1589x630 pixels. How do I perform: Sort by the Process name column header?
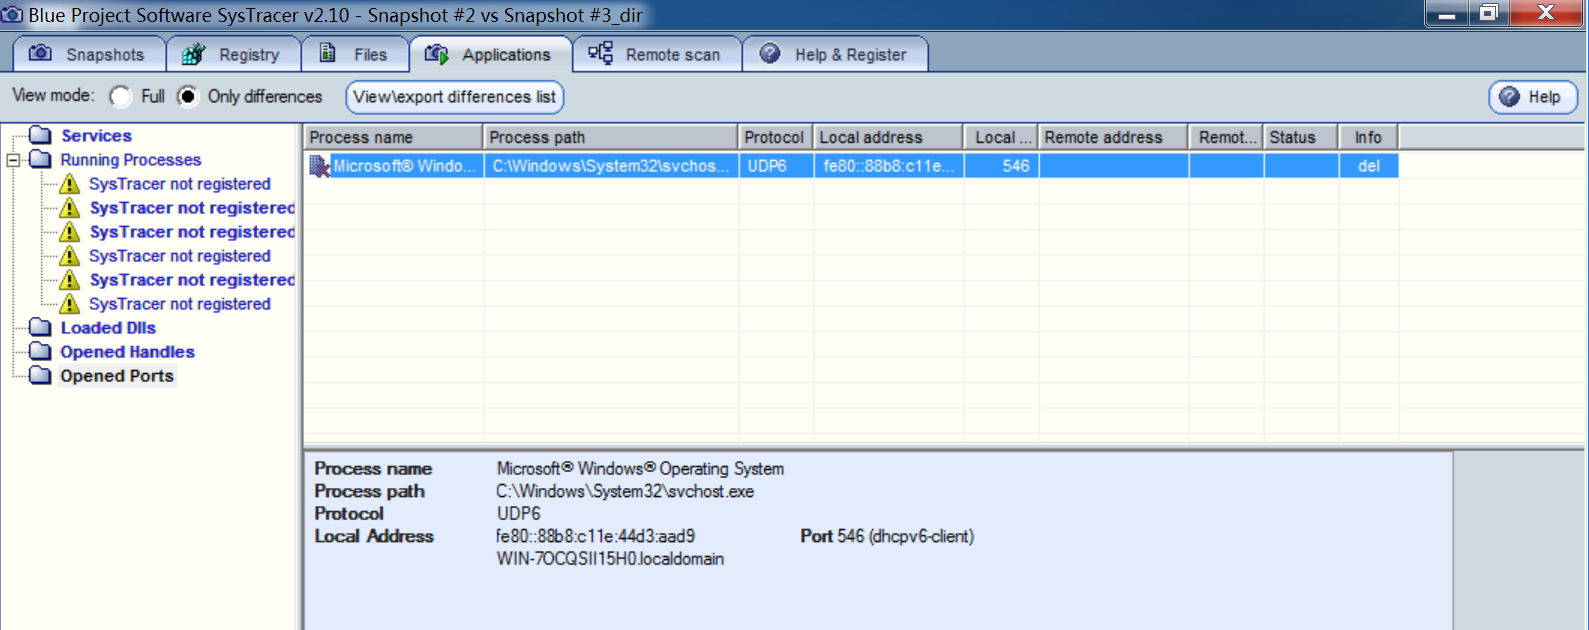pos(393,137)
